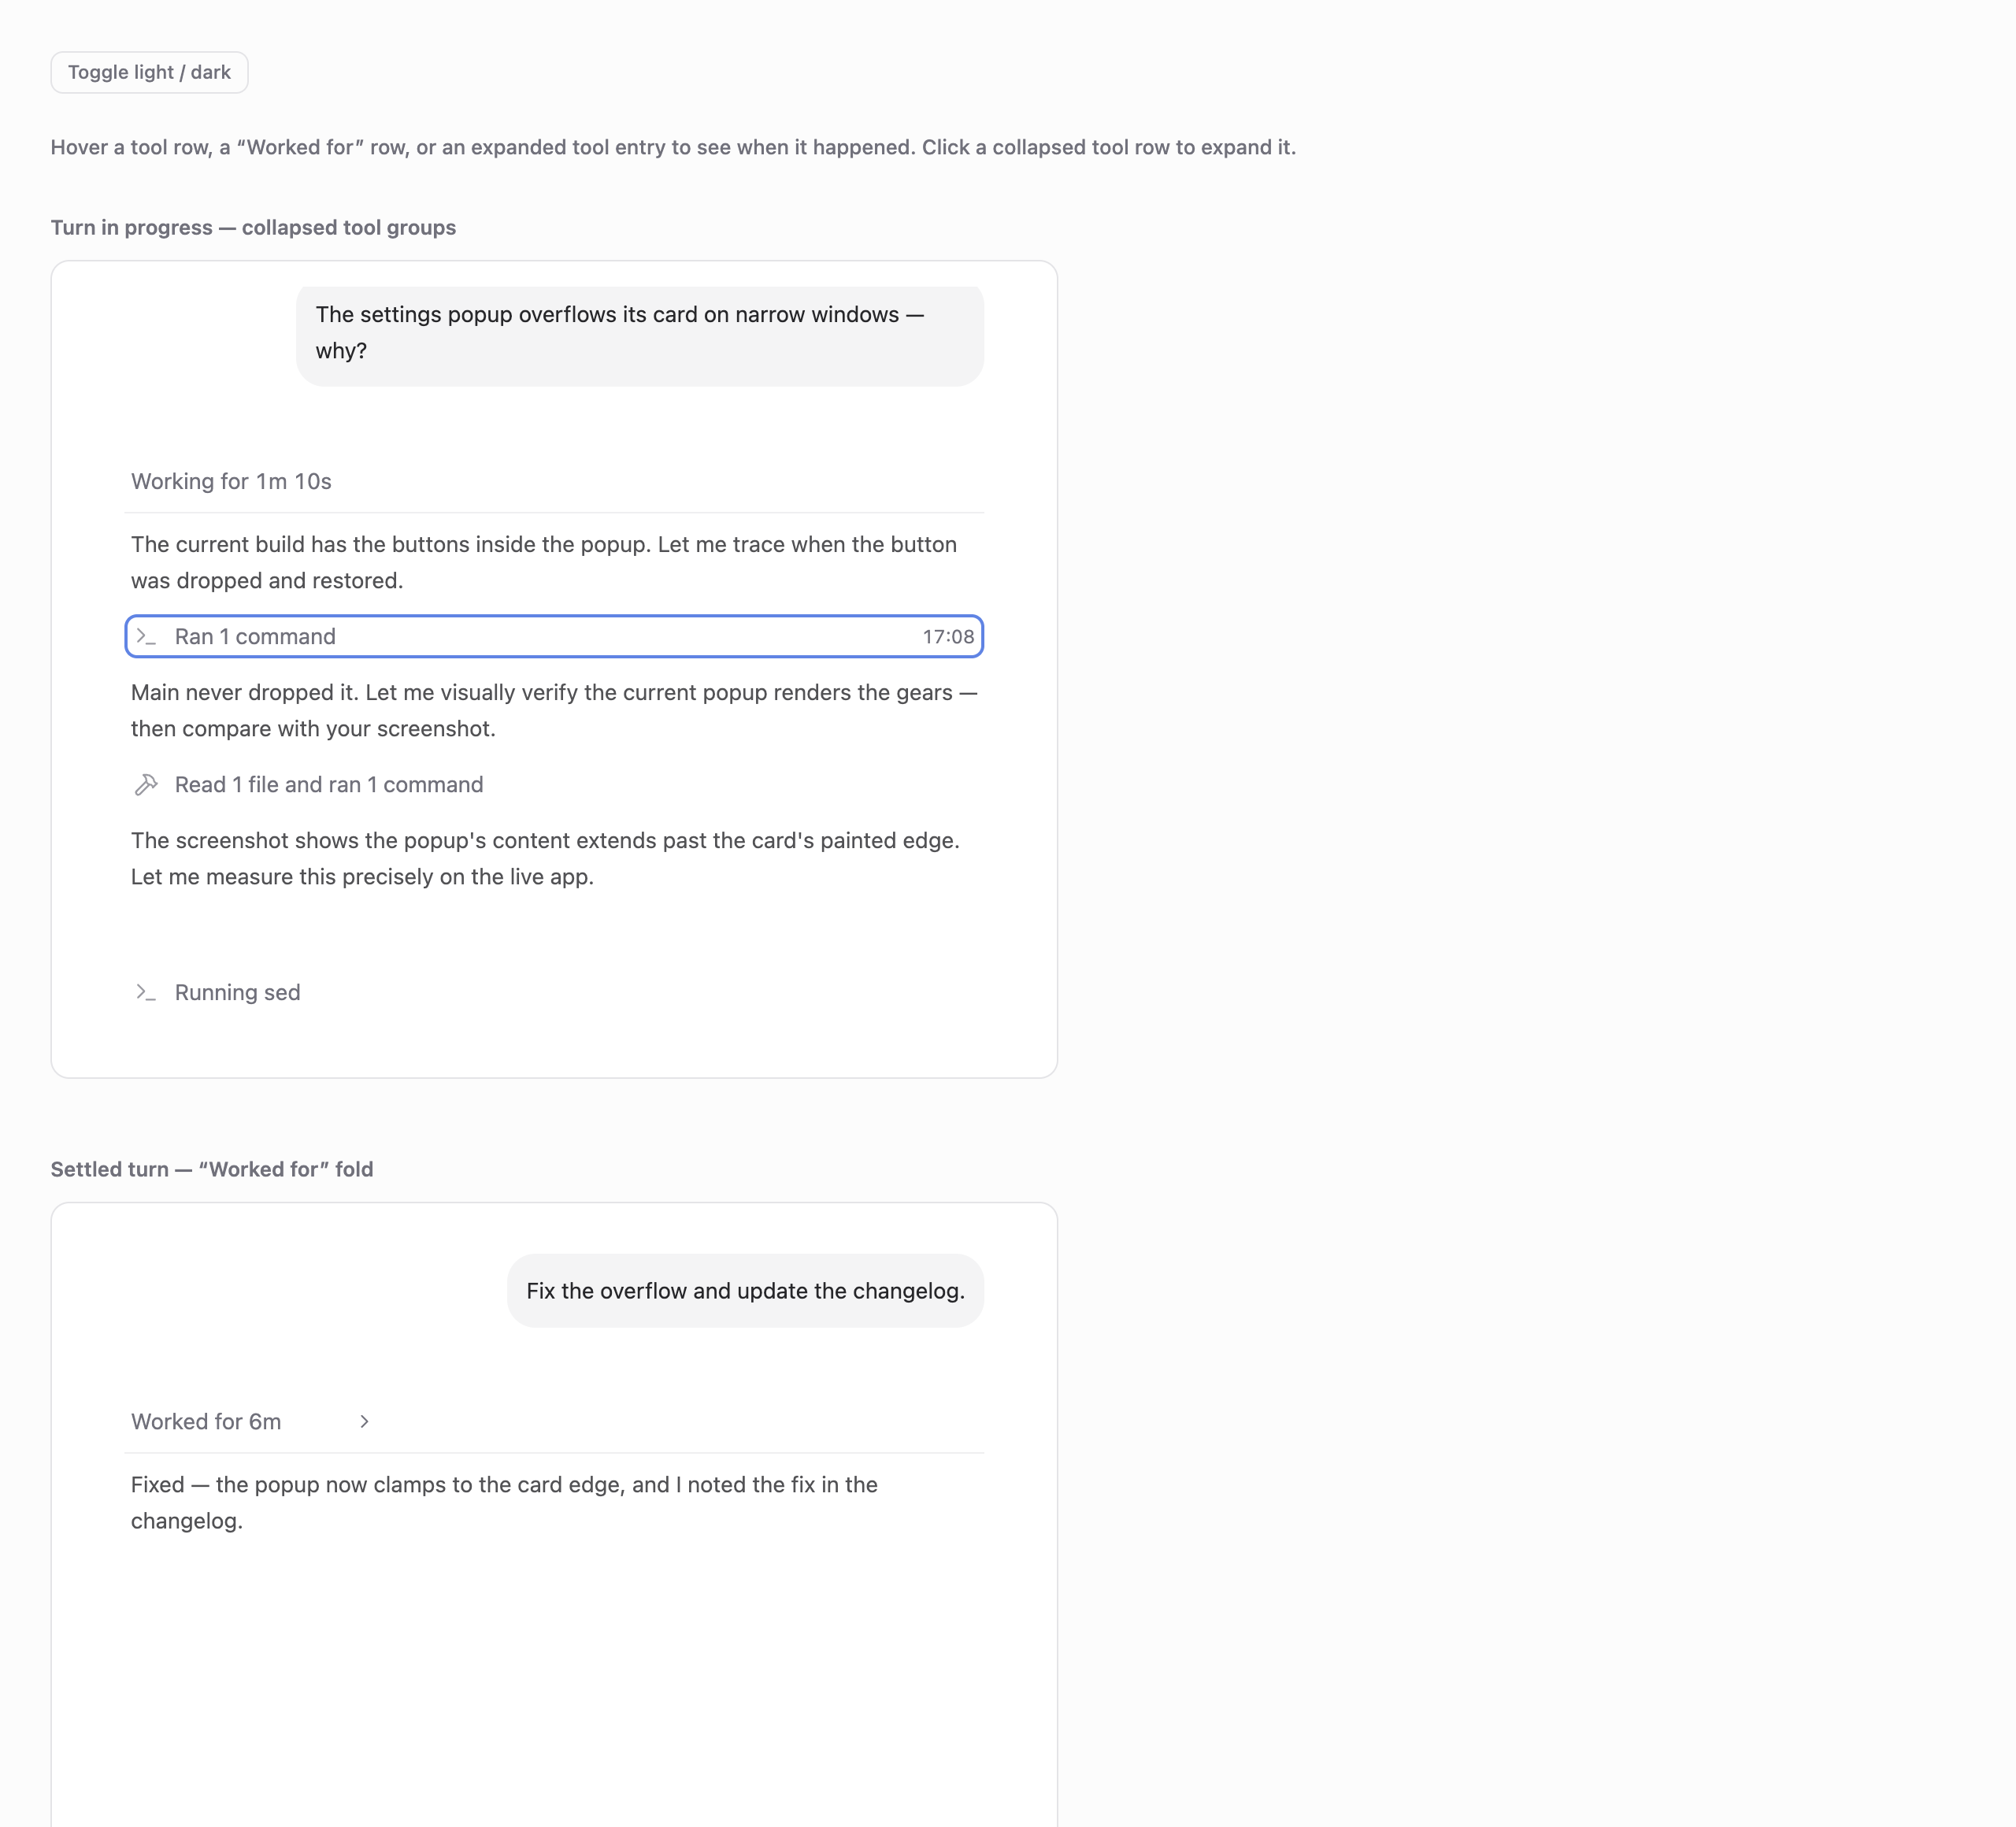Click the current build has the buttons paragraph

[x=544, y=563]
